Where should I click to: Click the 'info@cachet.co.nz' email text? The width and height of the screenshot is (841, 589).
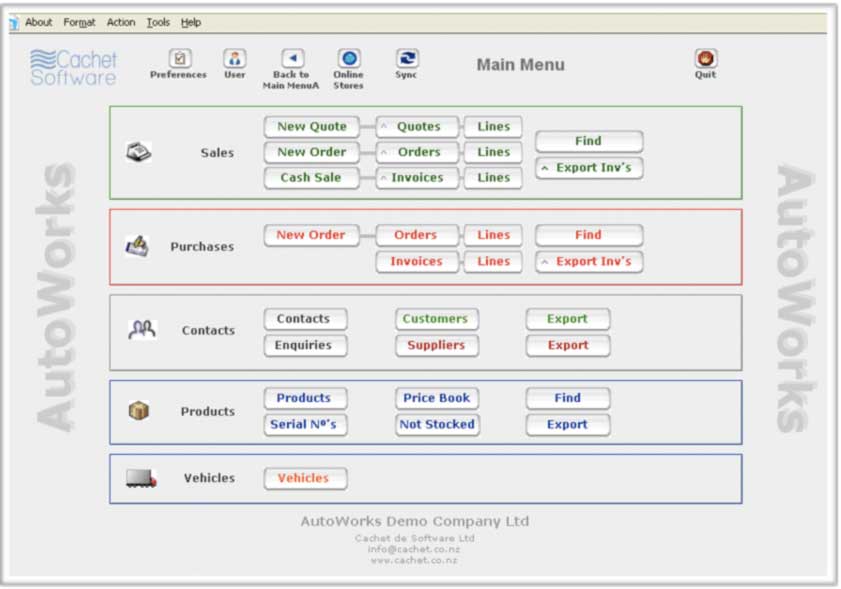click(414, 549)
